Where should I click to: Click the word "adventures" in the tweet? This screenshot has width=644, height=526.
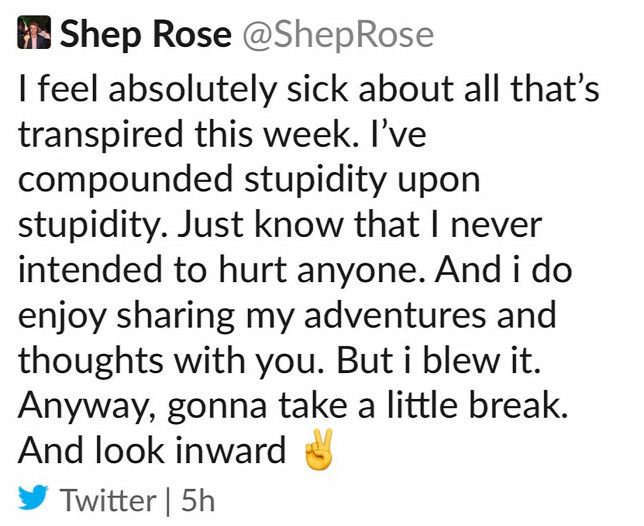pyautogui.click(x=395, y=316)
